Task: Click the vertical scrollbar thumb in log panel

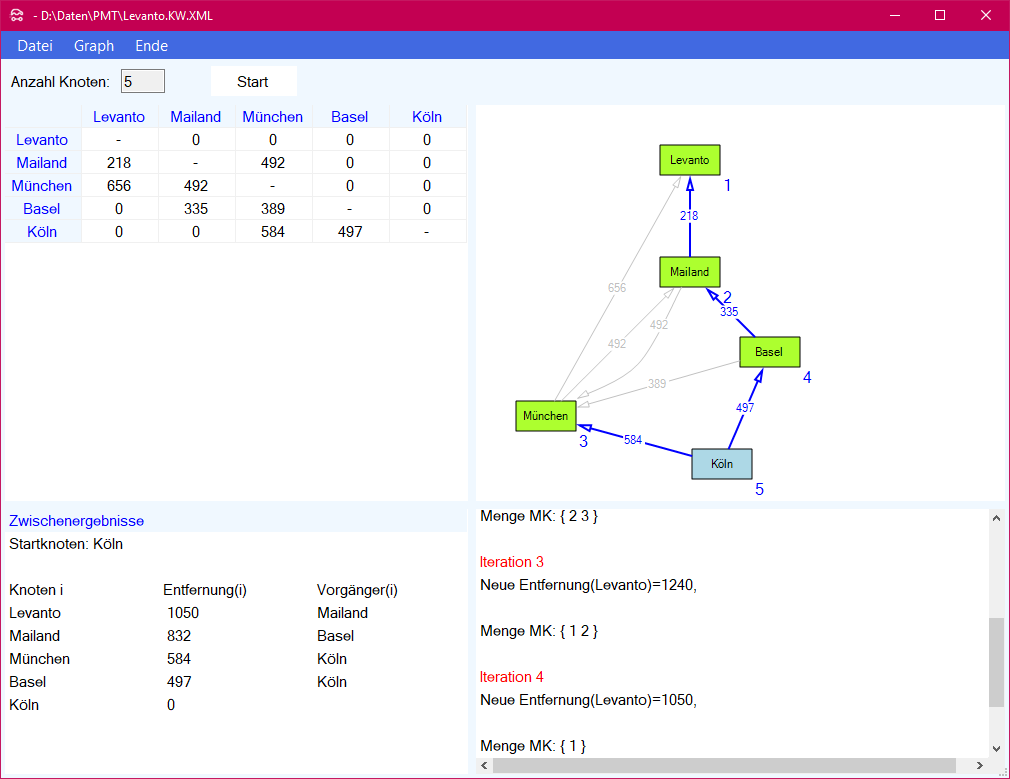Action: [996, 662]
